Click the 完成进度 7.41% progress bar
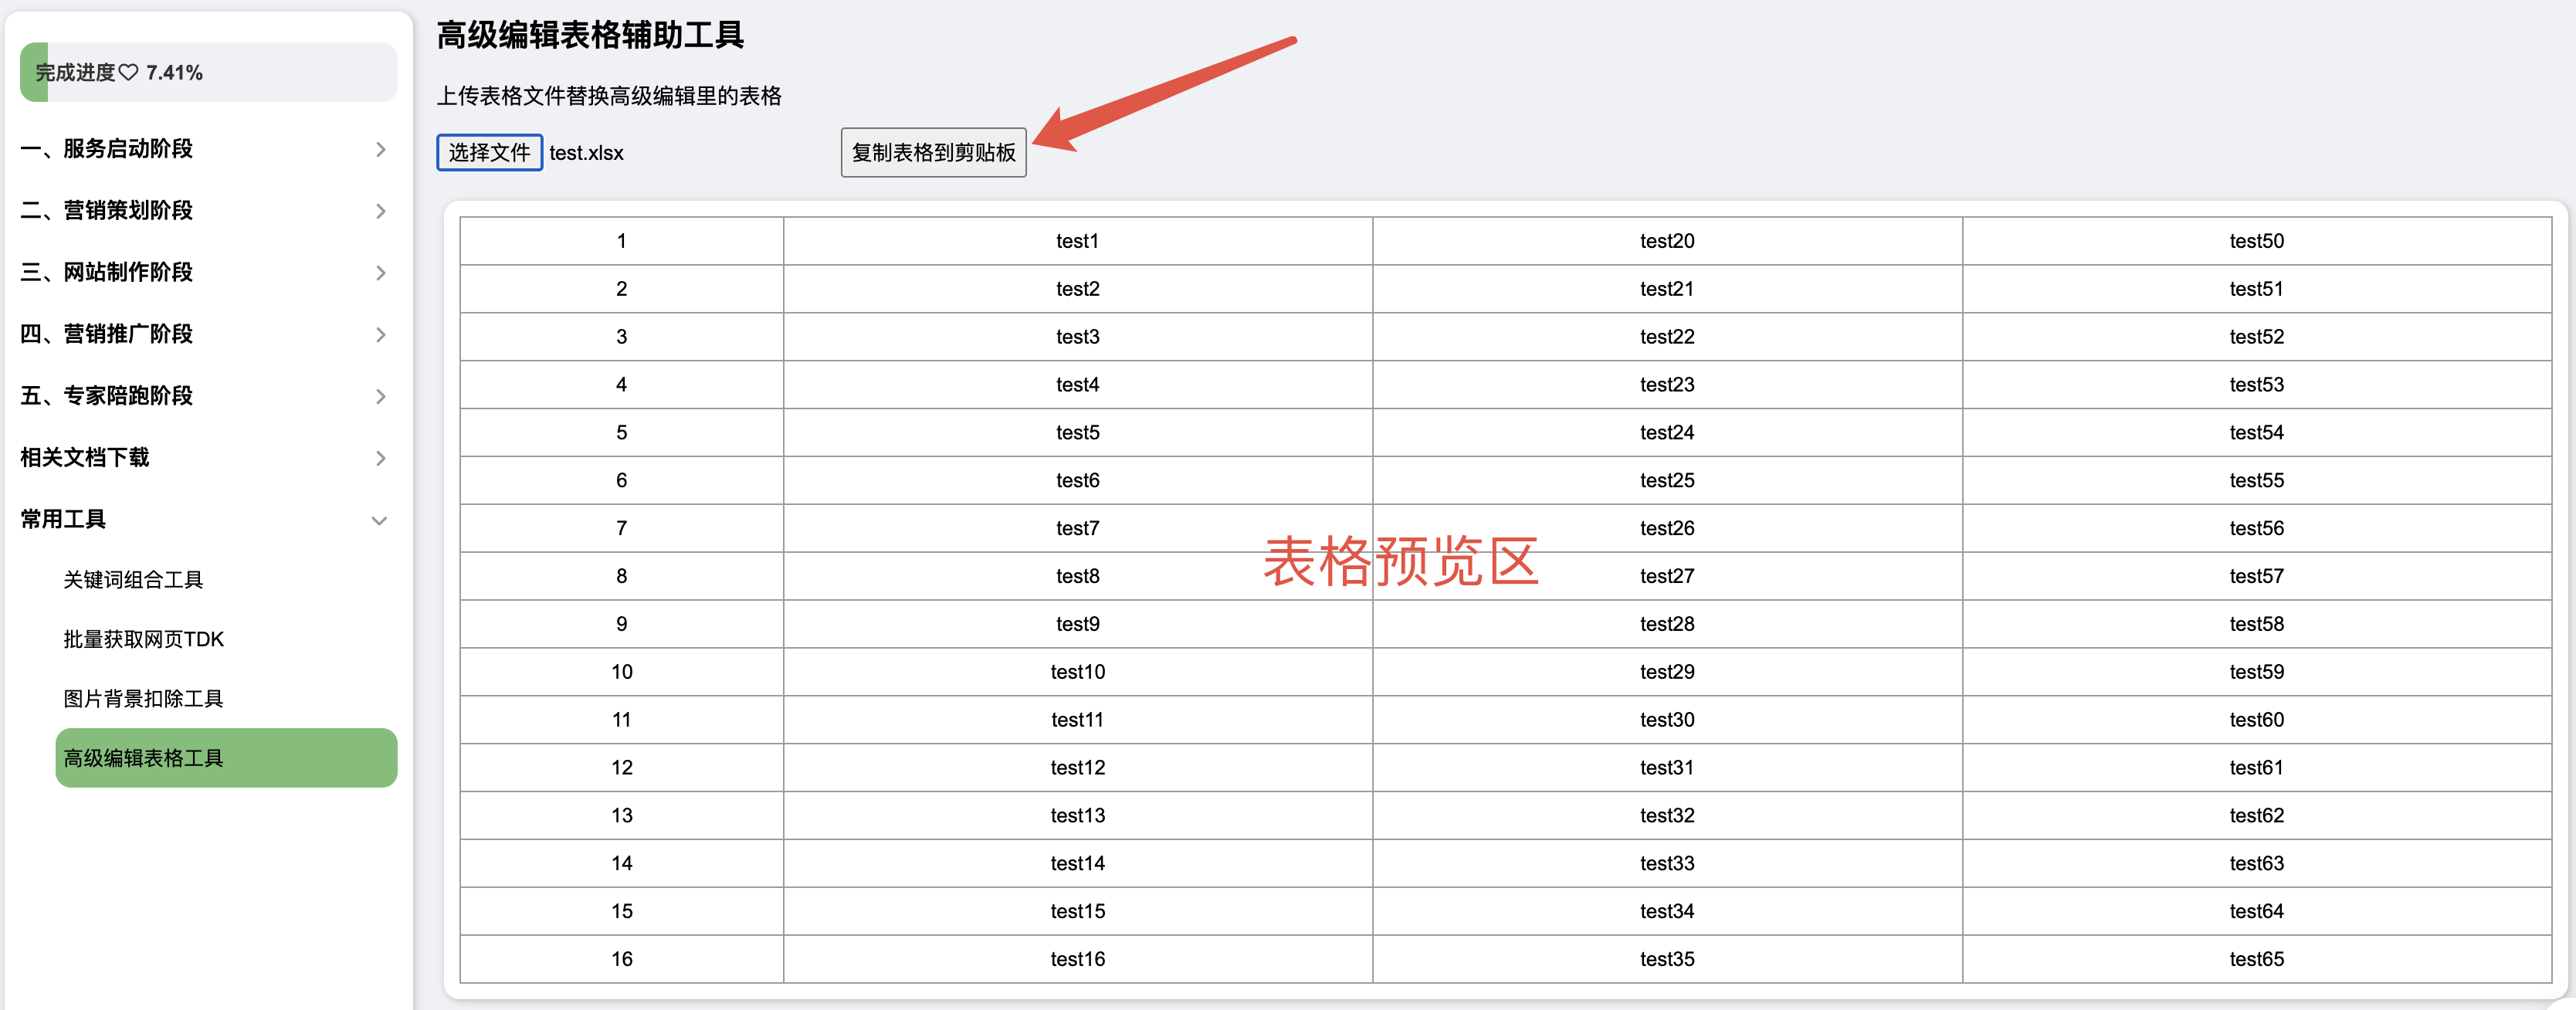 (208, 72)
